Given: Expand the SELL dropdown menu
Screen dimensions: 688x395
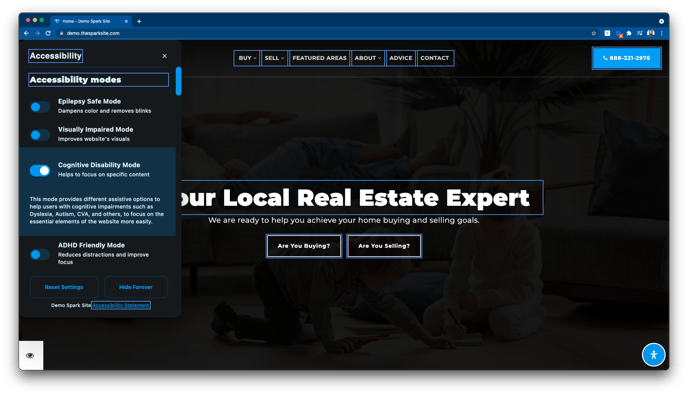Looking at the screenshot, I should [274, 58].
